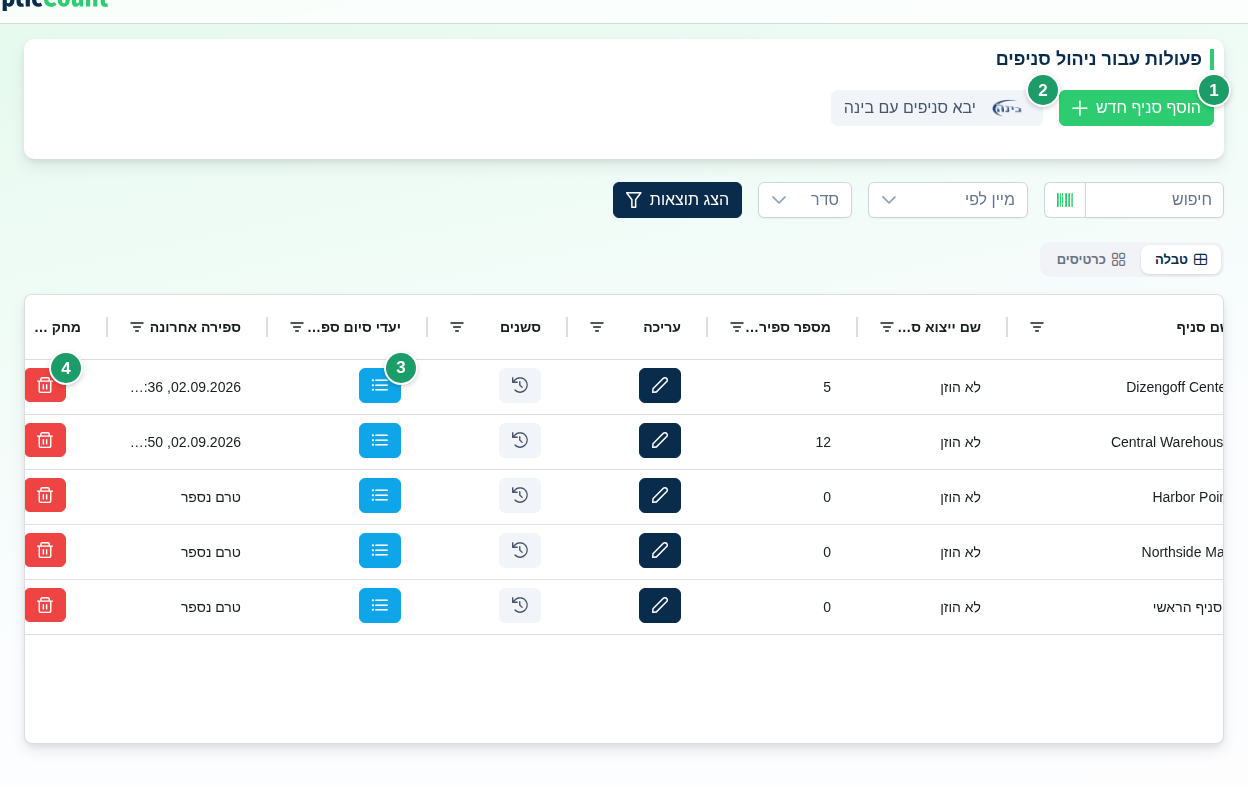Filter the ספירה אחרונה column
Image resolution: width=1248 pixels, height=790 pixels.
pyautogui.click(x=137, y=327)
